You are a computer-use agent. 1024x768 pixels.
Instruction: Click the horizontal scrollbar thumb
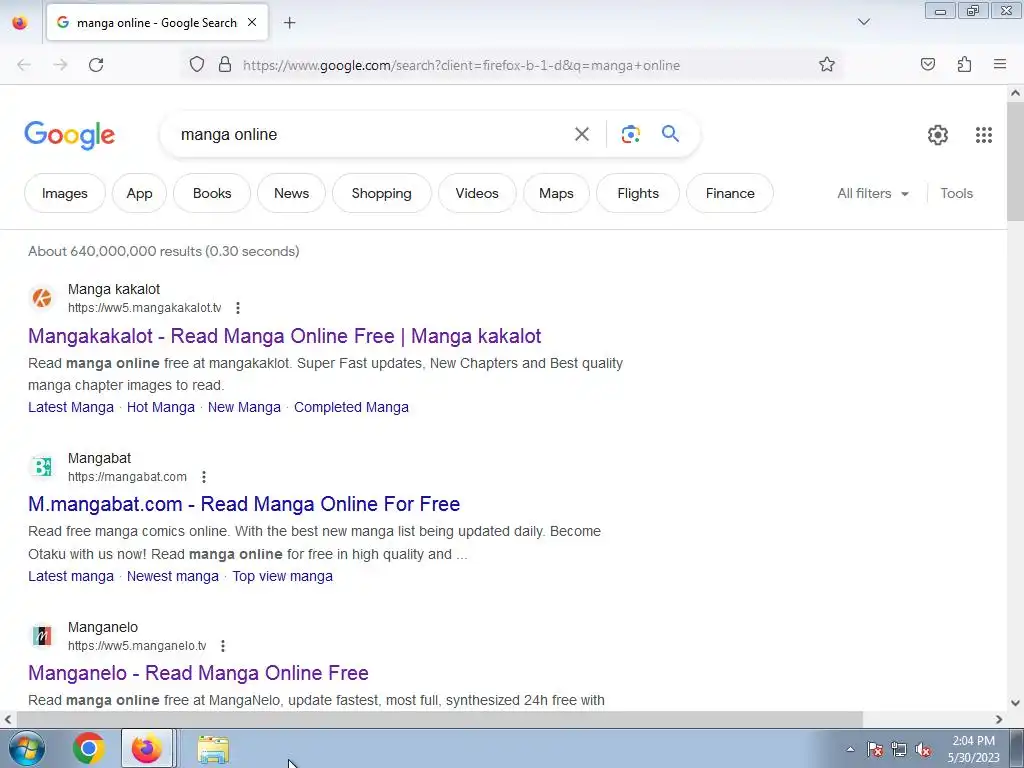point(439,719)
